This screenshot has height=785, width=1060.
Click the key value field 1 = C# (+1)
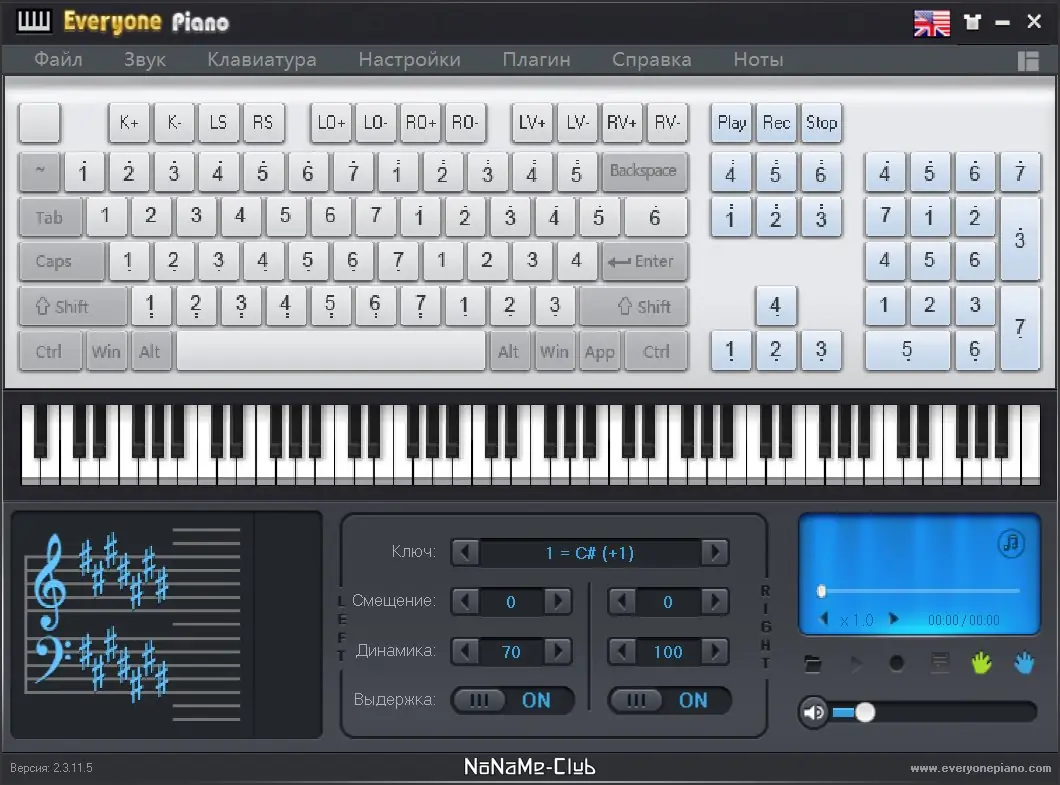pyautogui.click(x=590, y=553)
